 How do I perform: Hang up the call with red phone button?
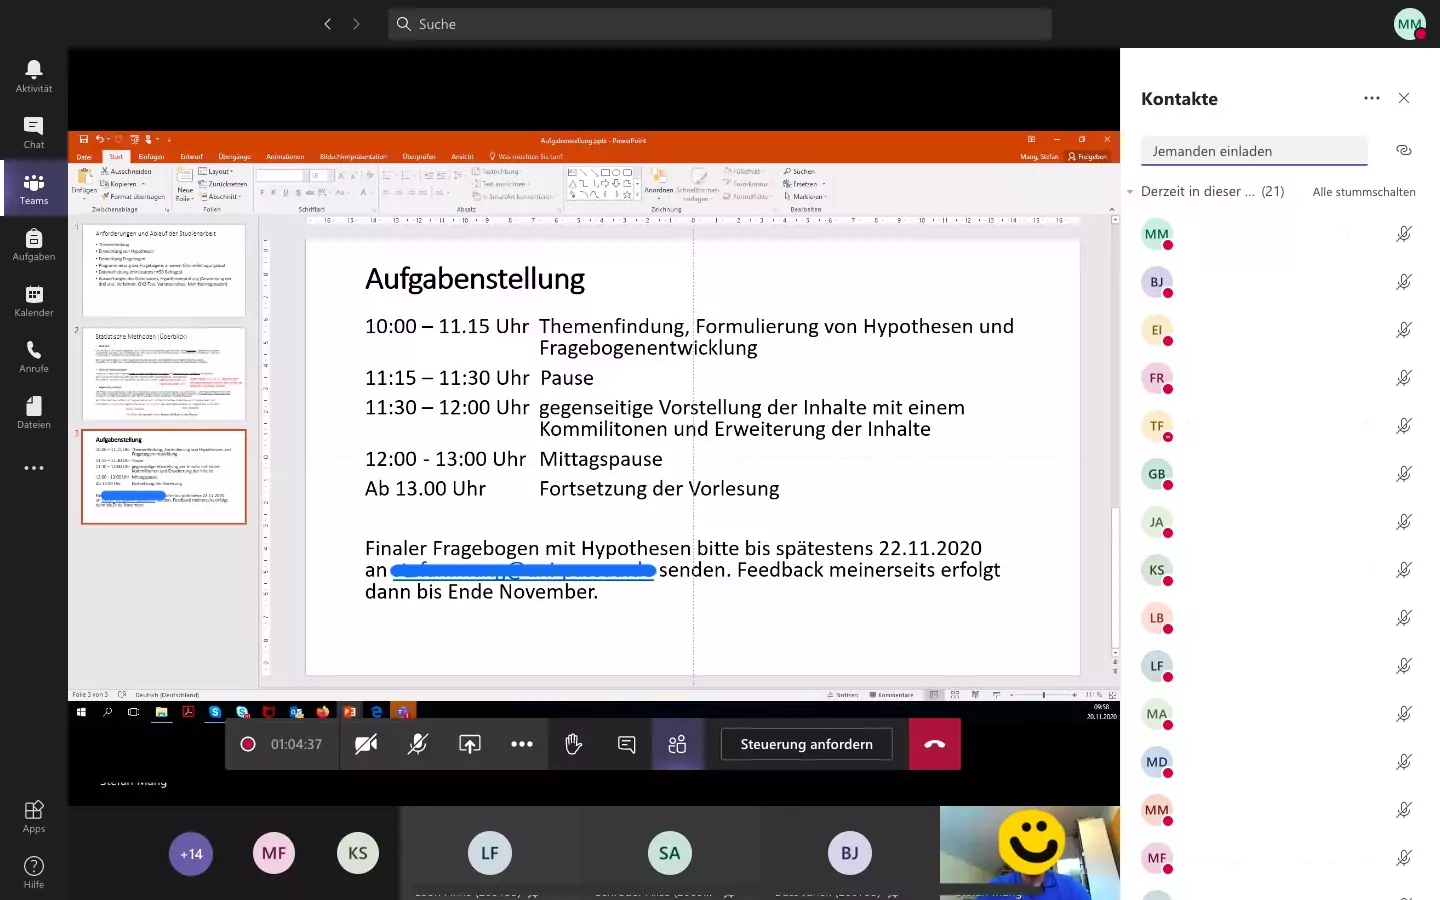click(x=934, y=744)
